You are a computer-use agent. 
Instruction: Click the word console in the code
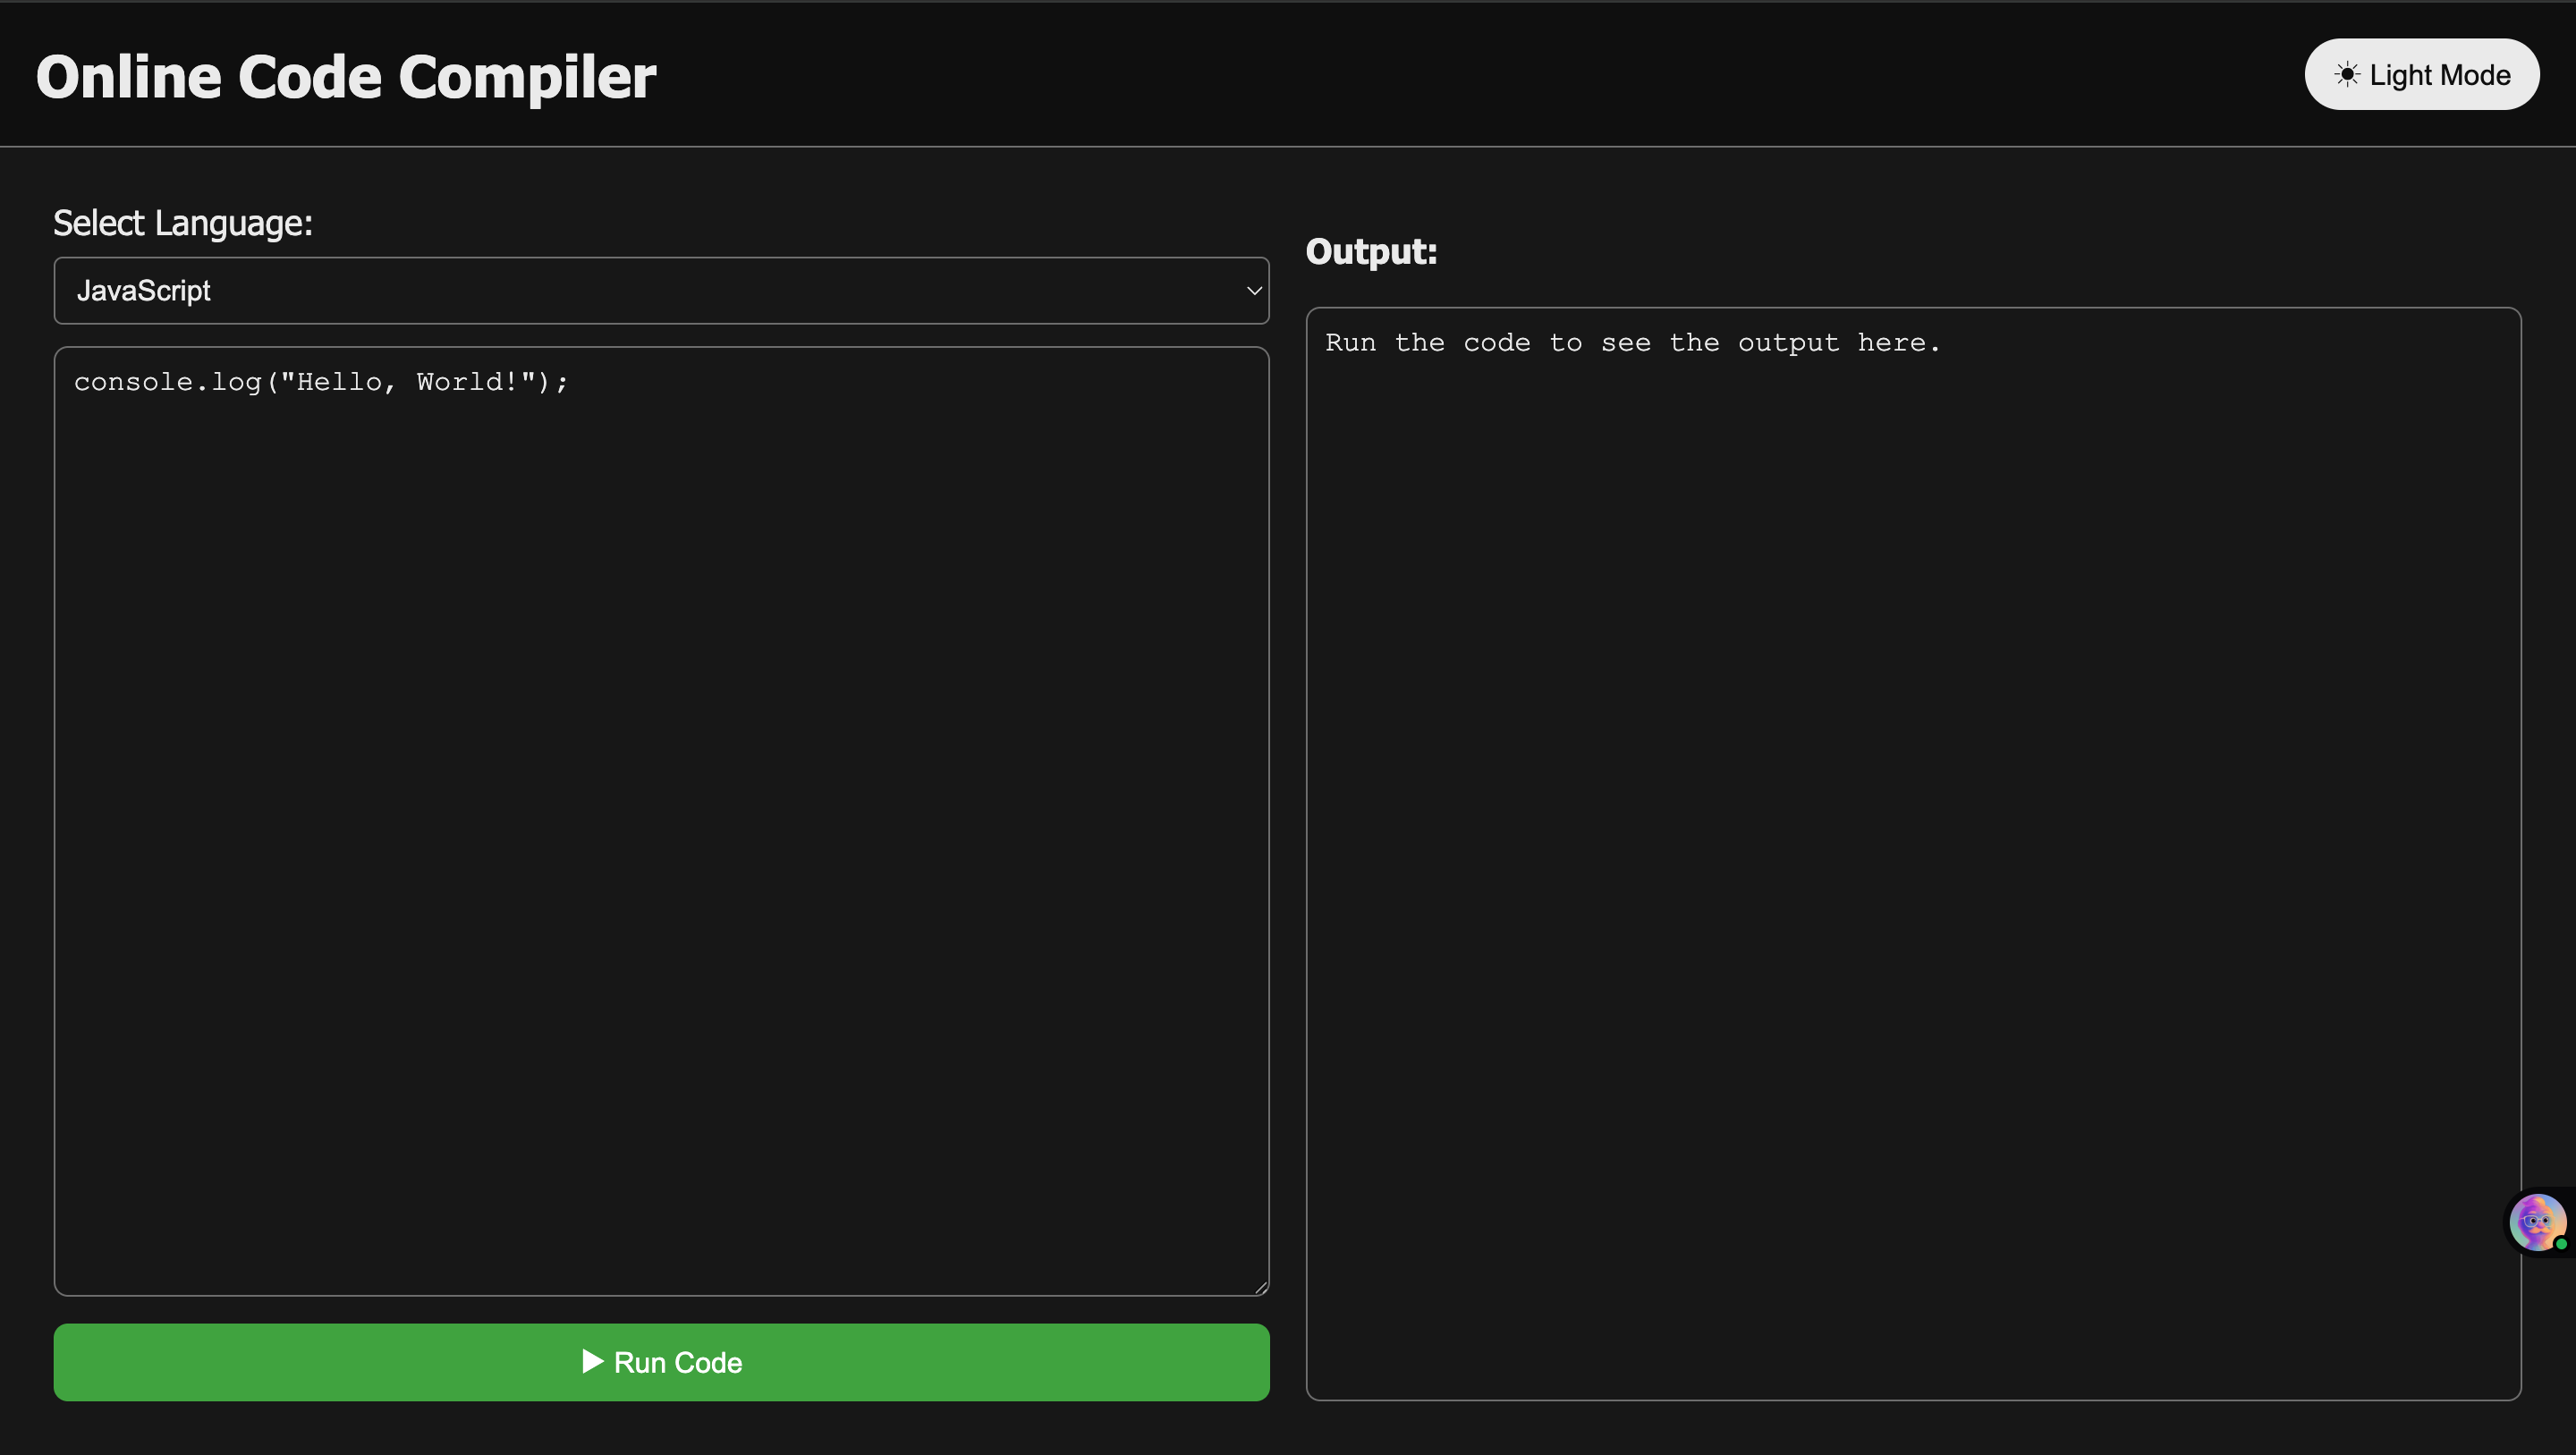pyautogui.click(x=133, y=382)
